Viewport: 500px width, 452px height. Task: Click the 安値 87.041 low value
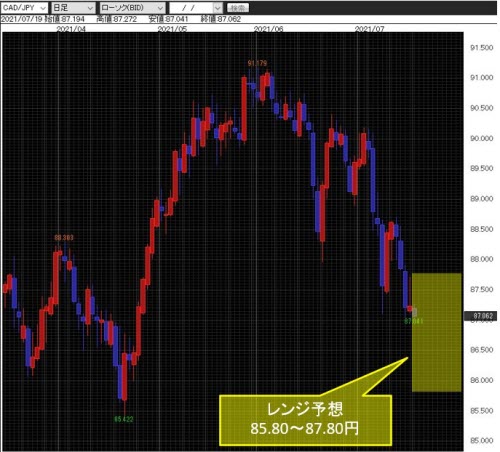click(x=168, y=19)
